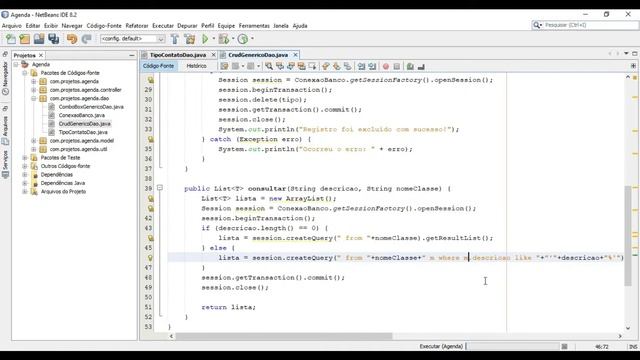Click the Profile Project icon
This screenshot has width=640, height=360.
coord(243,39)
